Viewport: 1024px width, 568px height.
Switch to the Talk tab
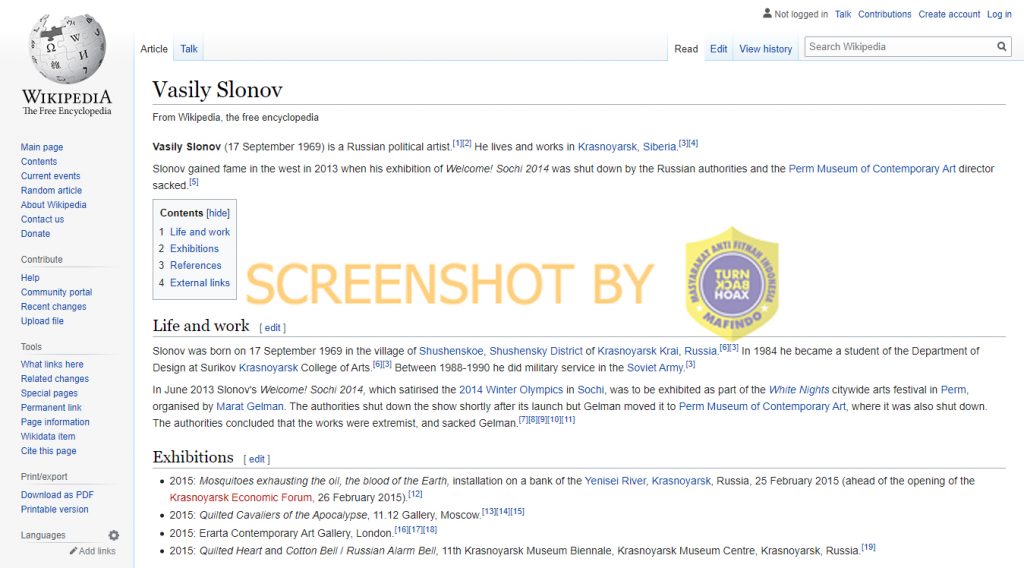189,49
